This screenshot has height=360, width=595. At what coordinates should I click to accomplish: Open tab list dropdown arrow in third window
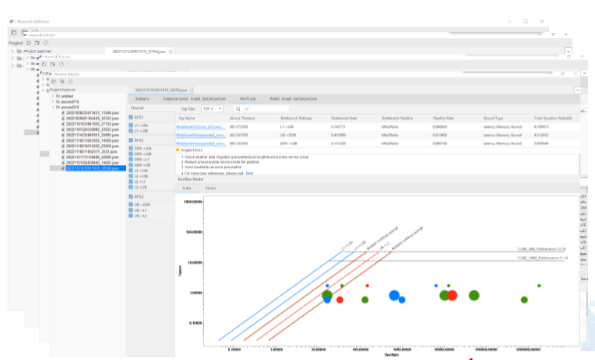pos(584,73)
